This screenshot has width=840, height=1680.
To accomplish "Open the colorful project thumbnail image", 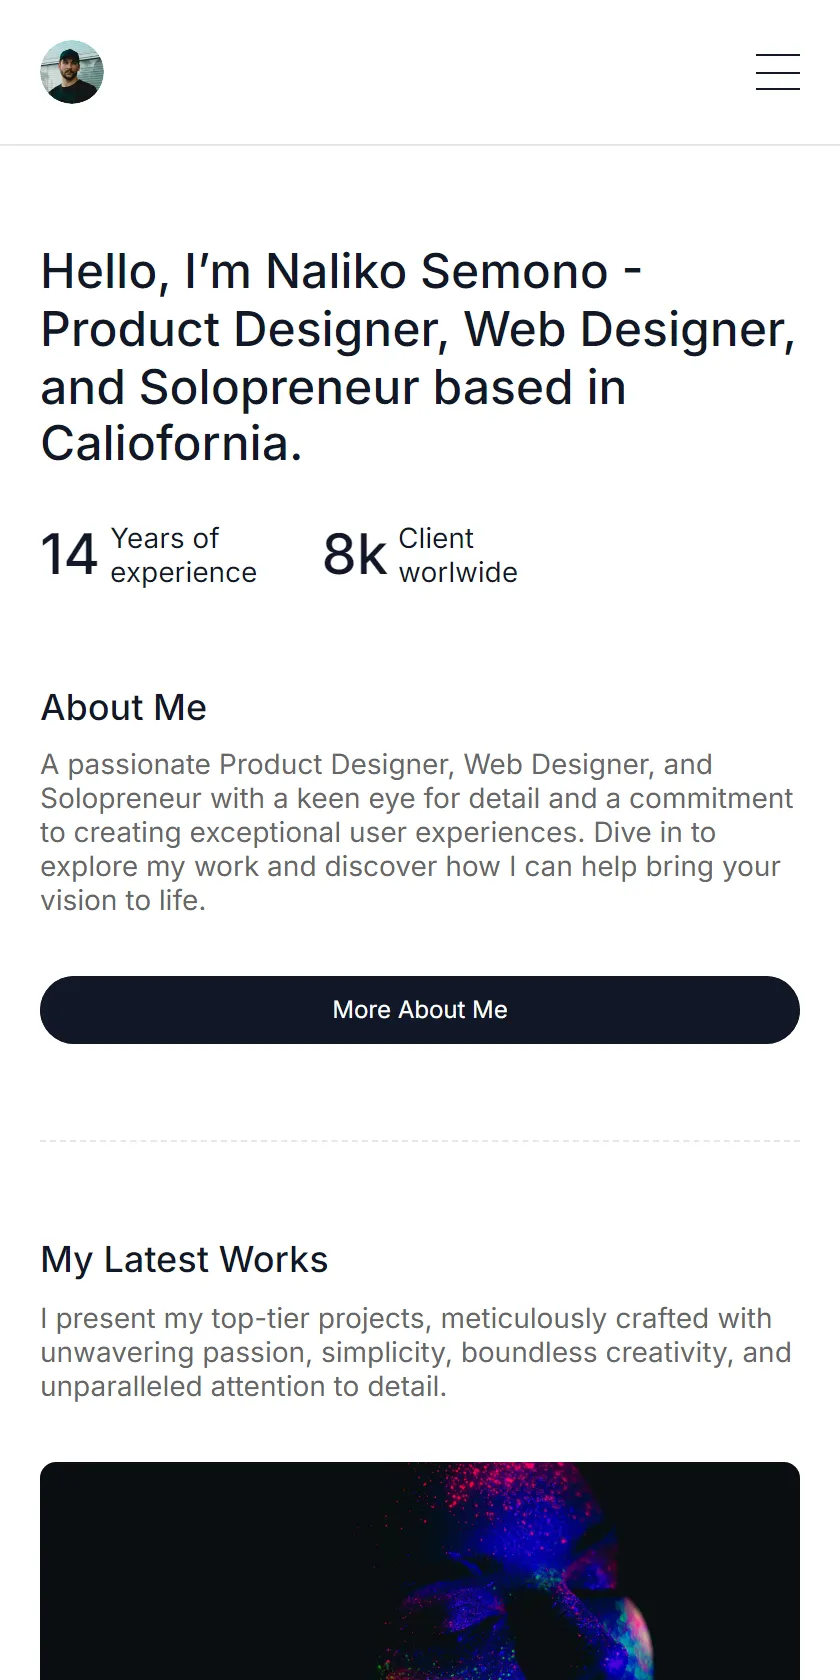I will pyautogui.click(x=420, y=1571).
